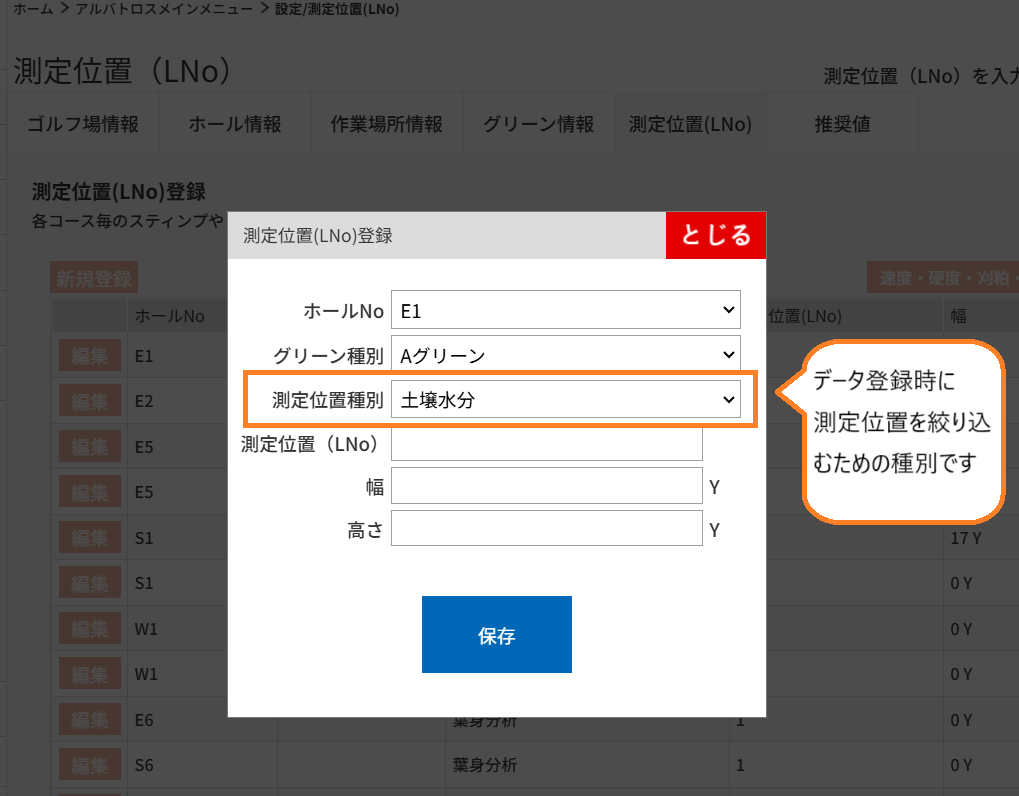Switch to the ゴルフ場情報 tab
The width and height of the screenshot is (1019, 796).
(83, 123)
